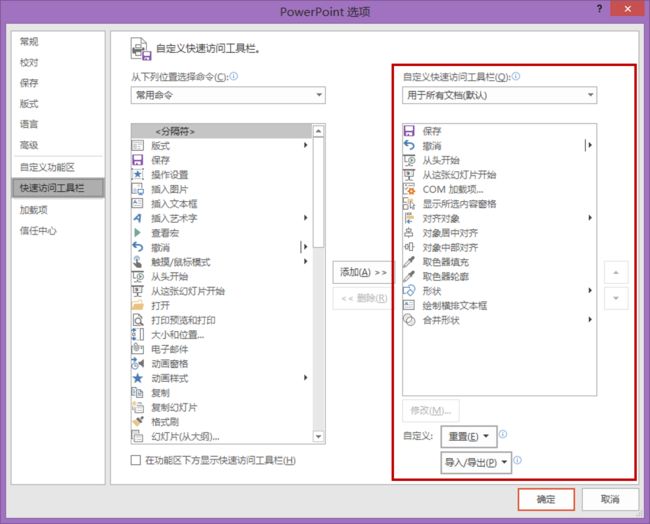
Task: Click info icon next to 从下列位置选择命令
Action: click(234, 76)
